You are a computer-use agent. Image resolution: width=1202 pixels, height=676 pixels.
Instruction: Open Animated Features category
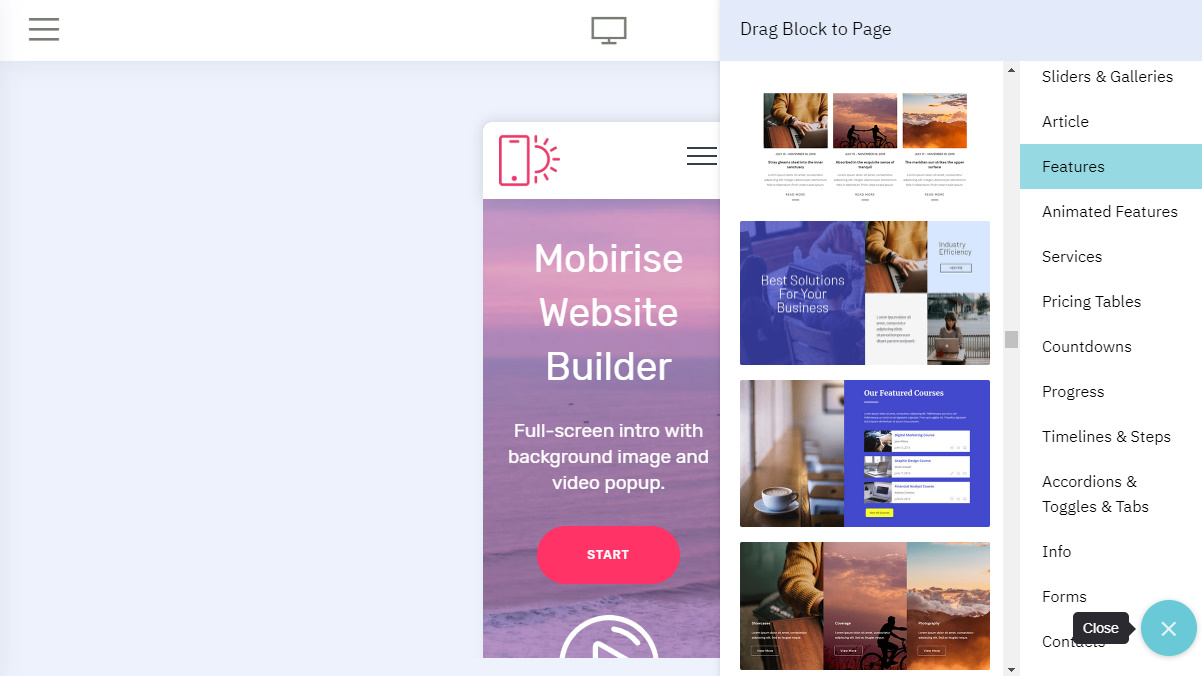[1110, 211]
